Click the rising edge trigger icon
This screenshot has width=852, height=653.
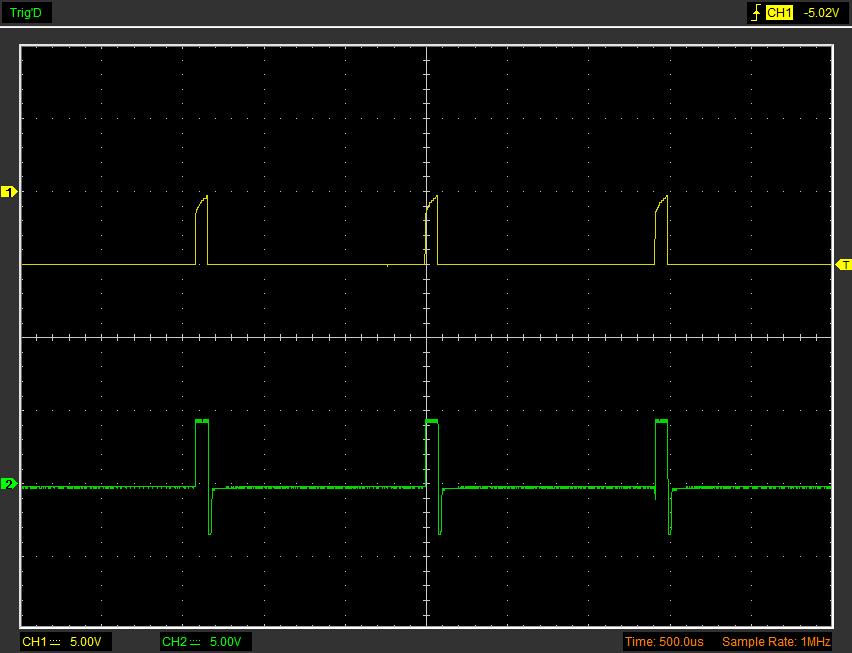756,13
